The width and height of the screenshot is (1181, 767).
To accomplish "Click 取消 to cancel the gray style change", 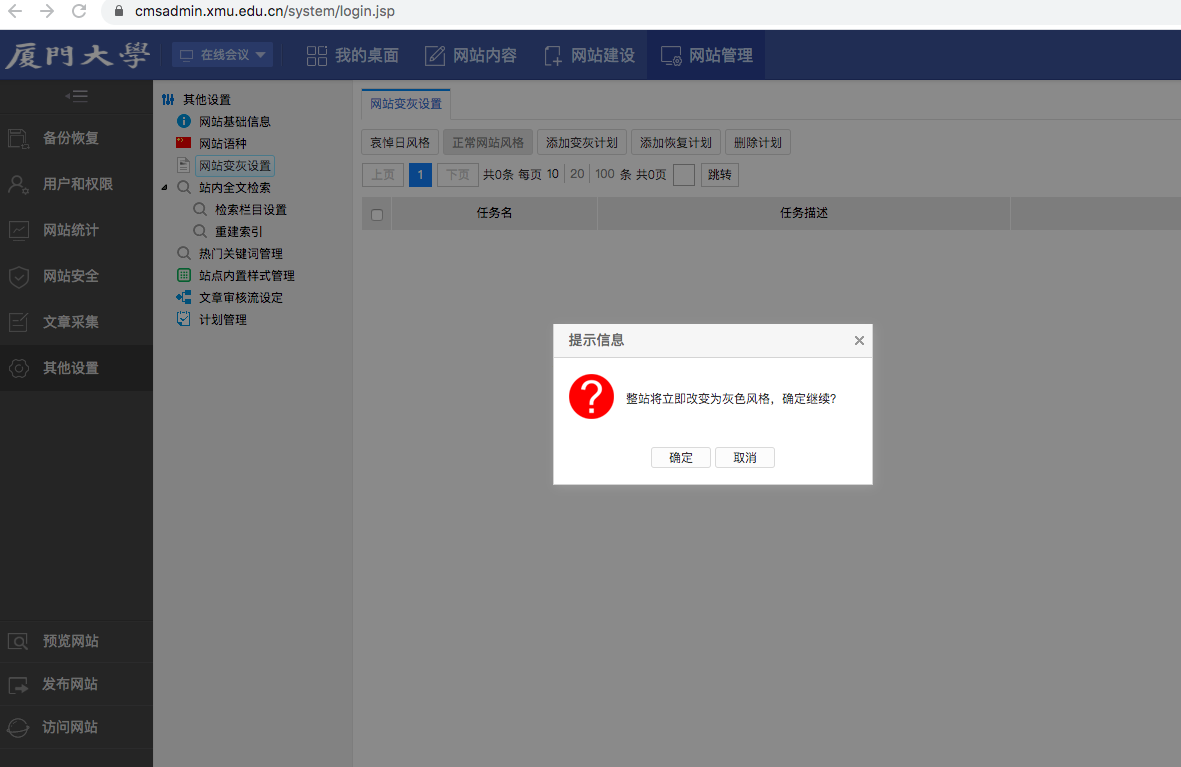I will point(745,457).
